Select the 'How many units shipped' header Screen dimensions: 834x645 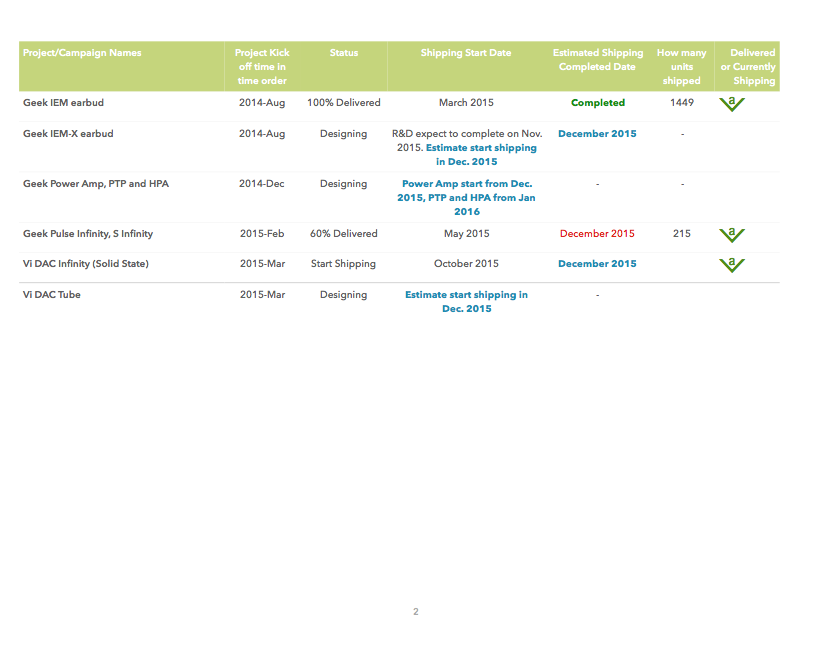click(x=681, y=66)
